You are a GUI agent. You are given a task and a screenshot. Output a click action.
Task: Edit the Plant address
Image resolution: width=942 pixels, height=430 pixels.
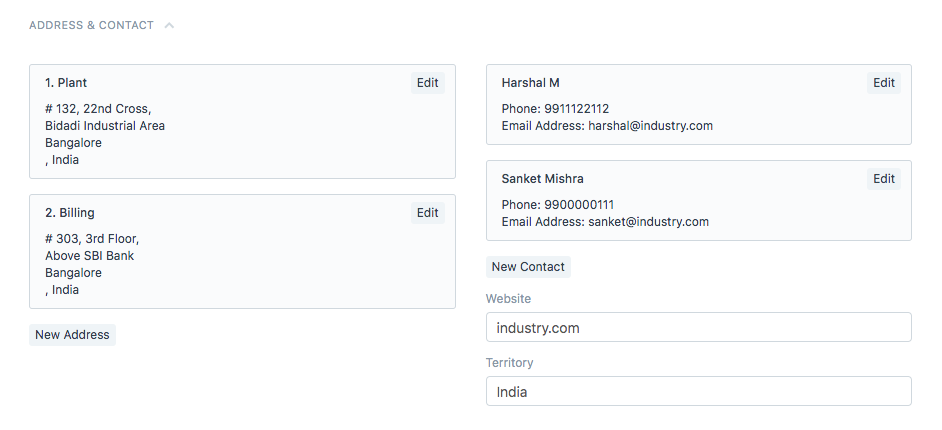[428, 83]
